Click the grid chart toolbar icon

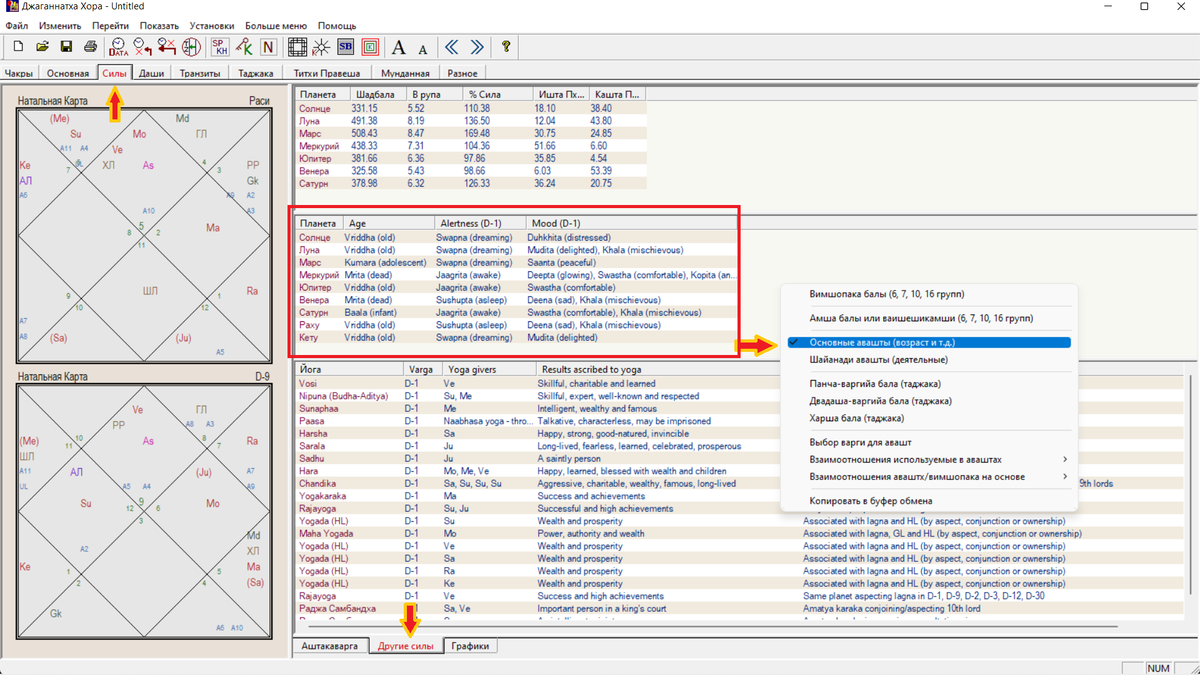297,46
